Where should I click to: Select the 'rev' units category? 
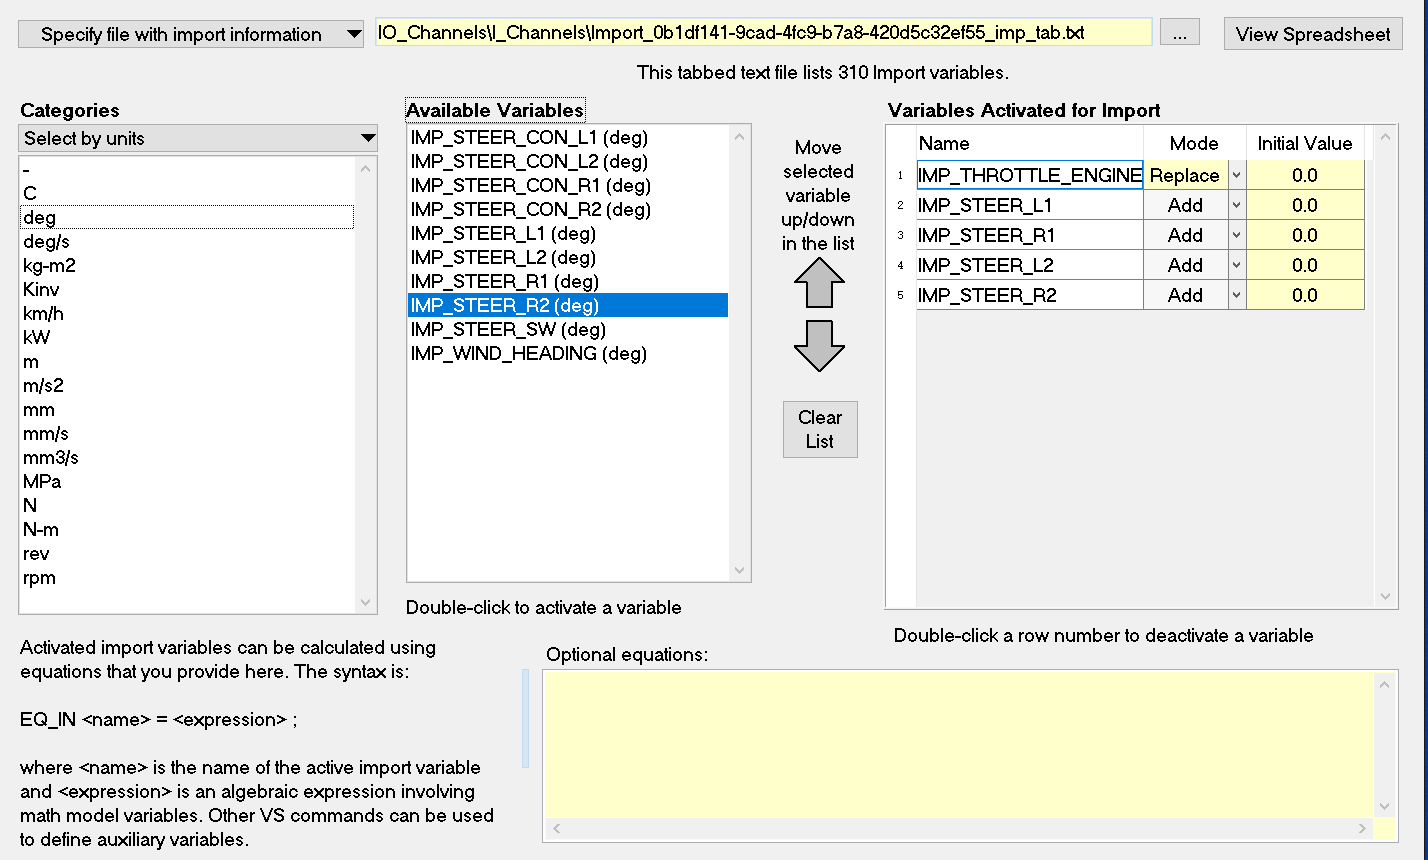pyautogui.click(x=187, y=553)
